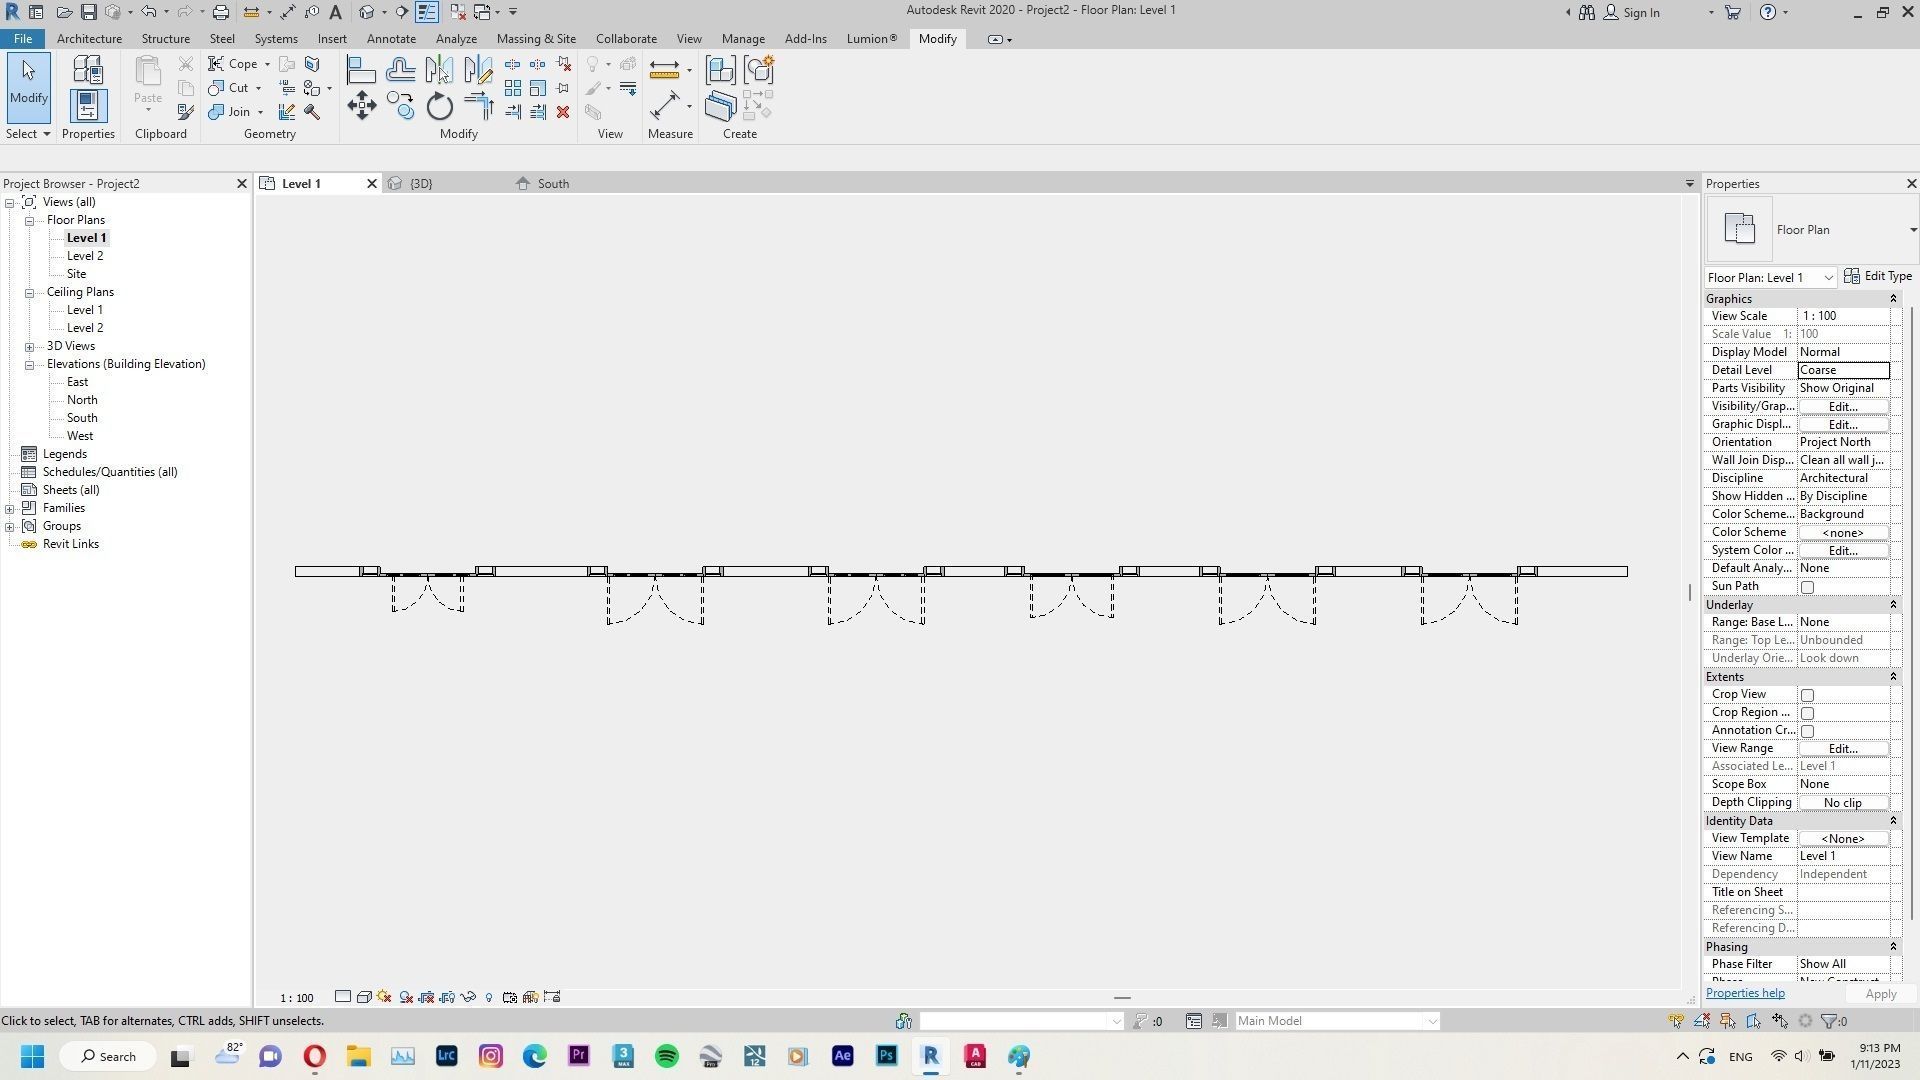1920x1080 pixels.
Task: Open the Floor Plan: Level 1 dropdown
Action: click(1827, 278)
